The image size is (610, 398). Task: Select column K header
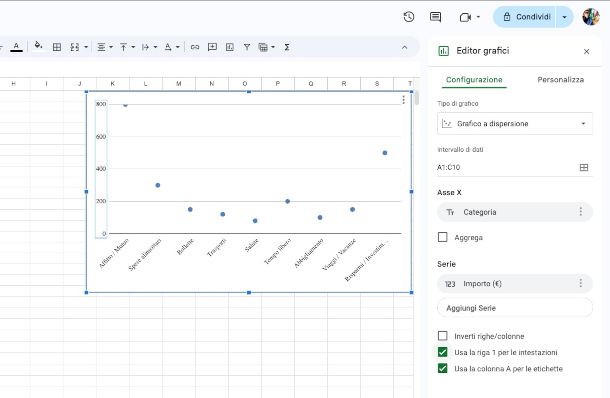coord(112,84)
